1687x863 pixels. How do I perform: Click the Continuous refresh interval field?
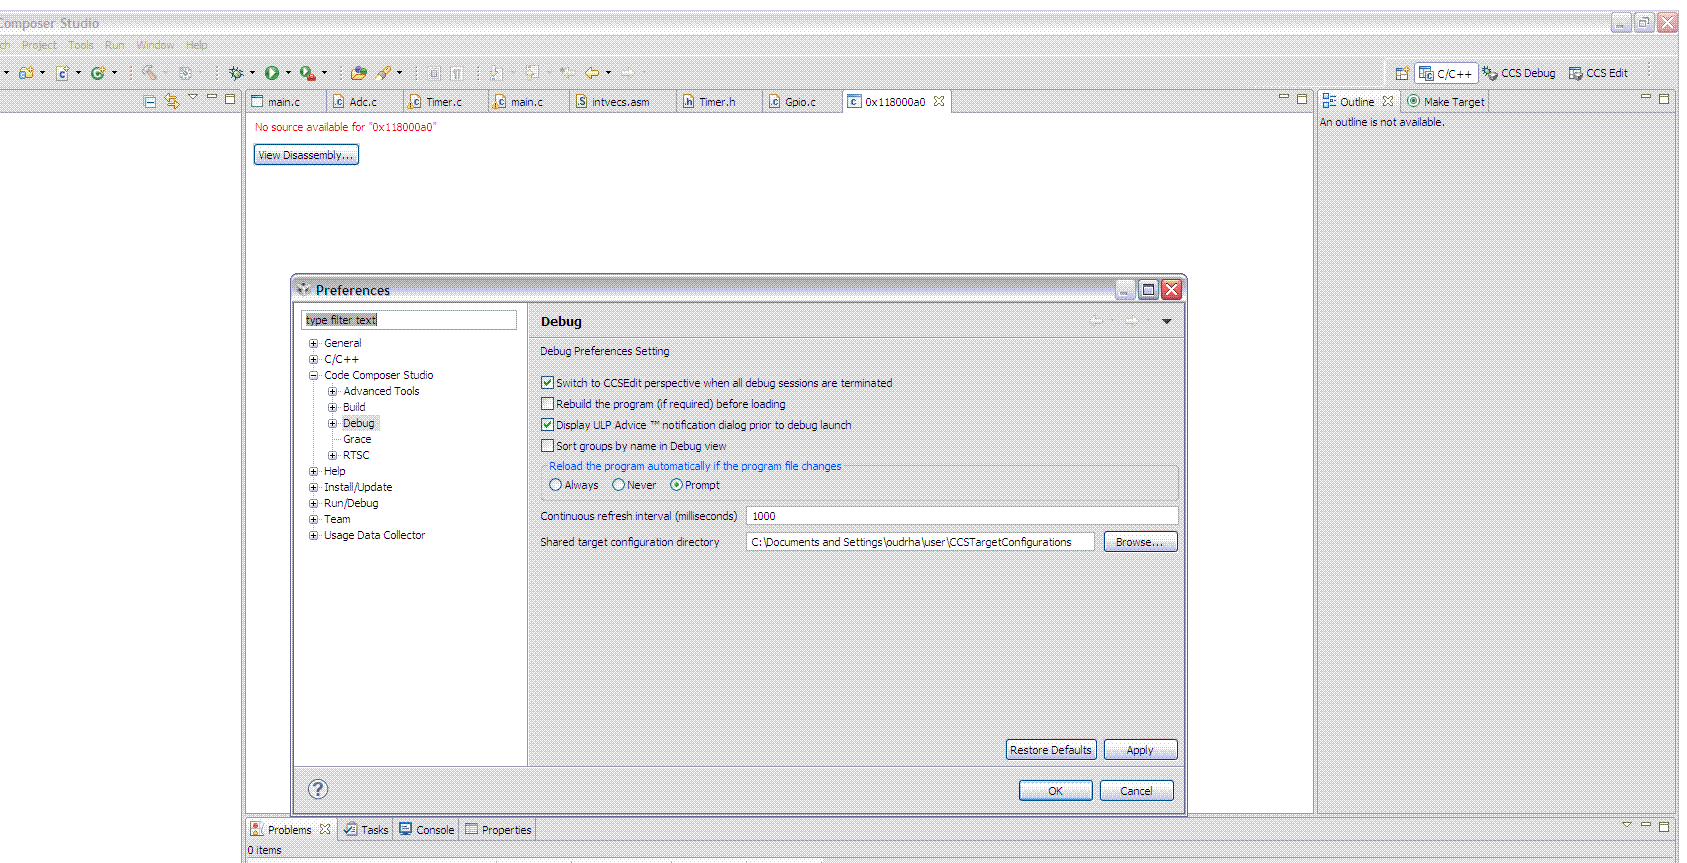[x=962, y=516]
